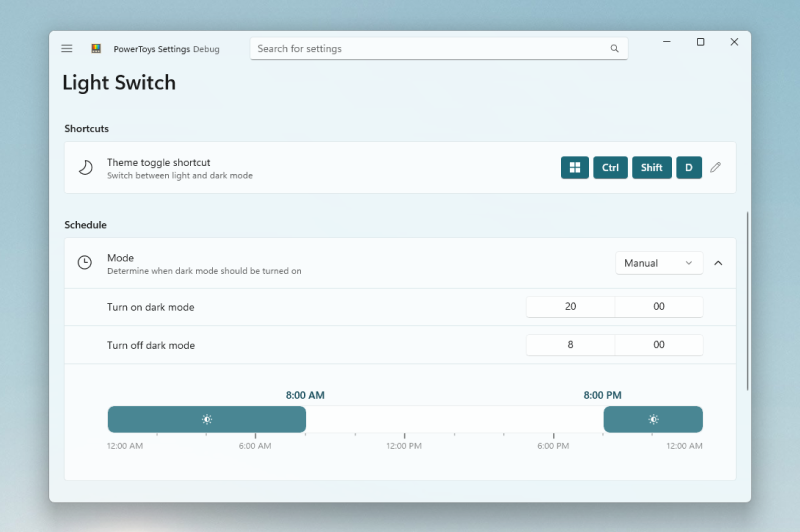Collapse the Mode schedule section

718,263
